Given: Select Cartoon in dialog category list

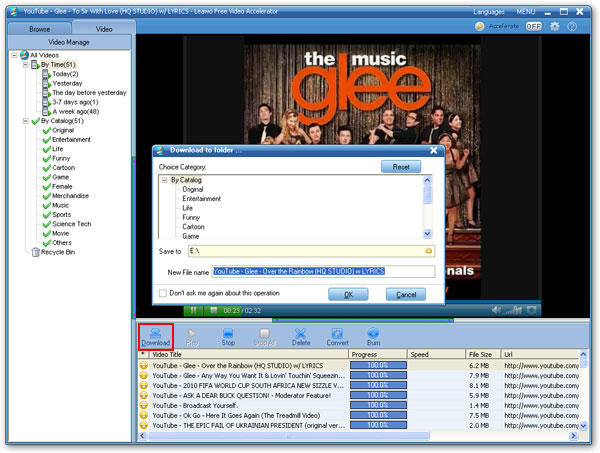Looking at the screenshot, I should point(193,227).
